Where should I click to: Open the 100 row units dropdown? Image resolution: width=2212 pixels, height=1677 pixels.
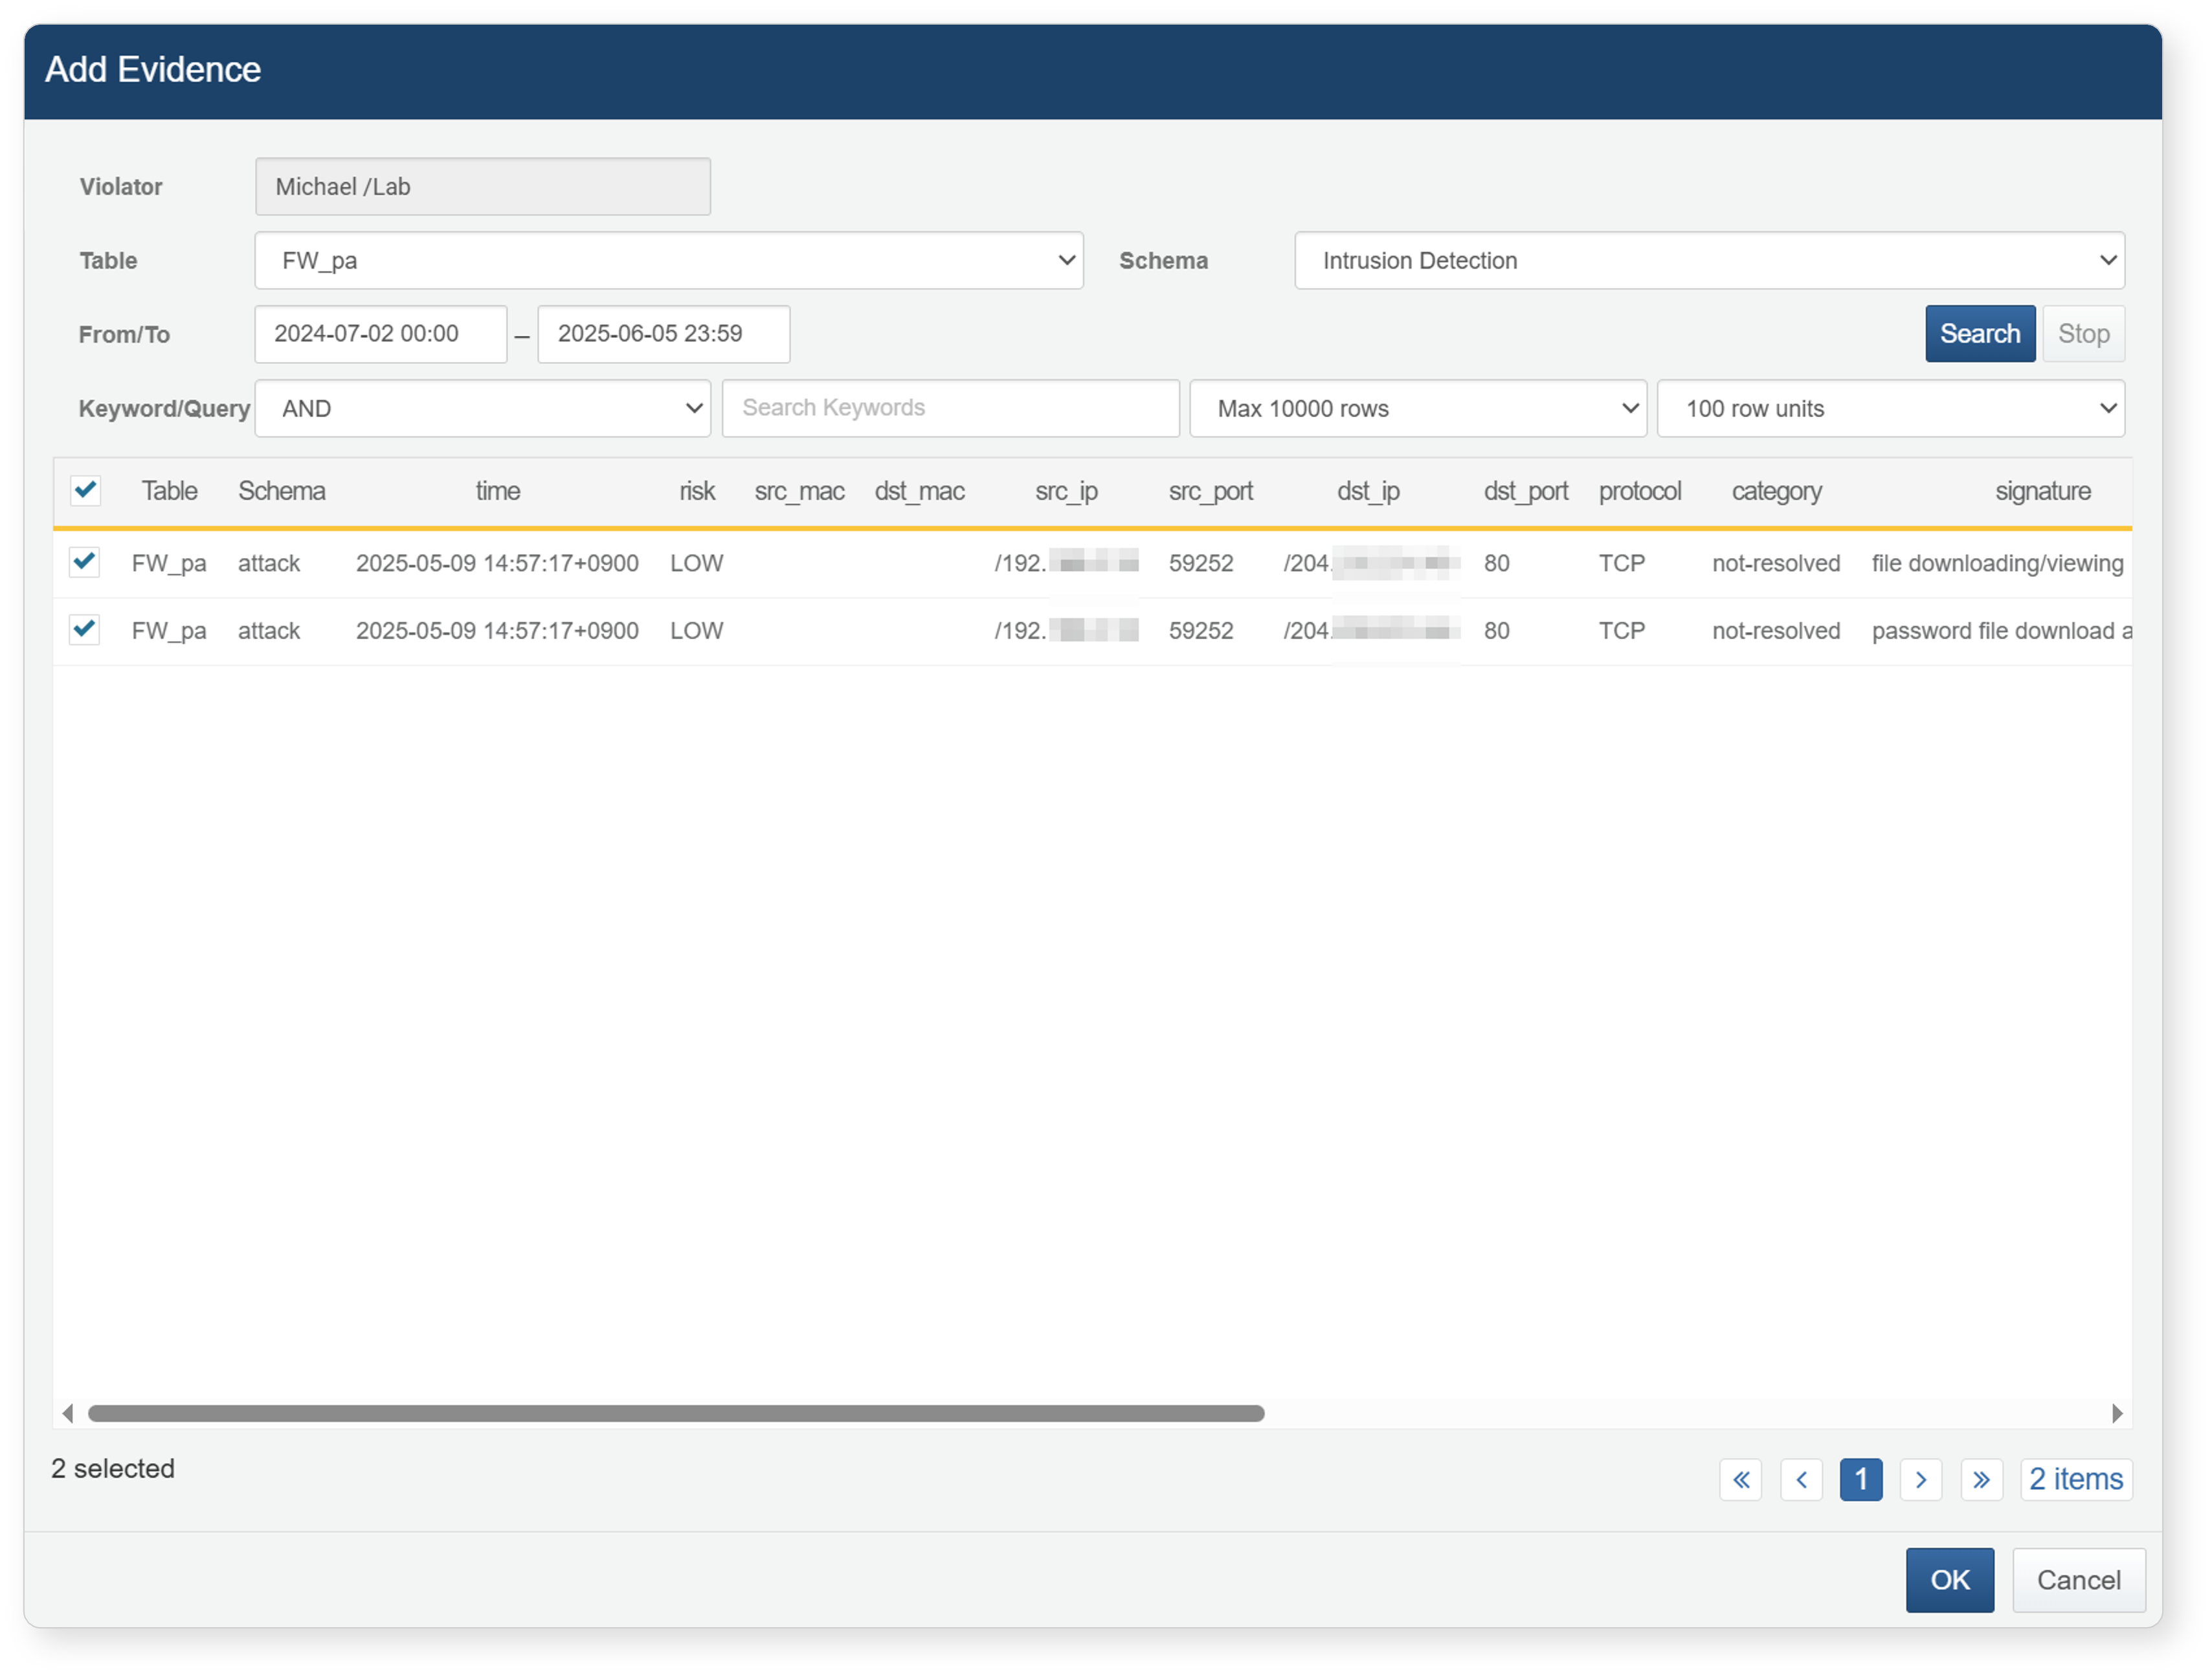pyautogui.click(x=1891, y=408)
